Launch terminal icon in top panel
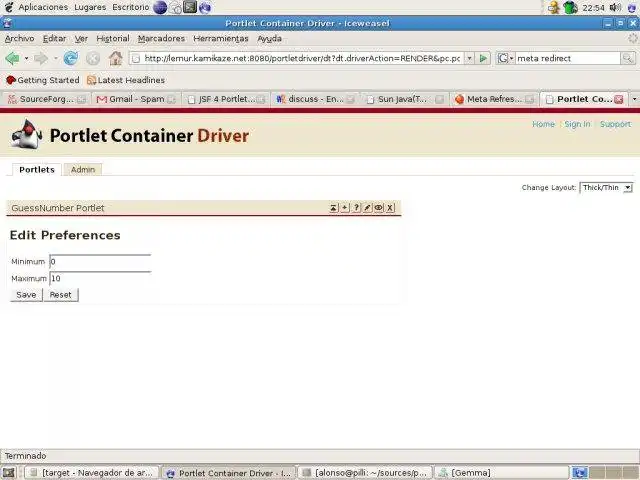 [190, 7]
